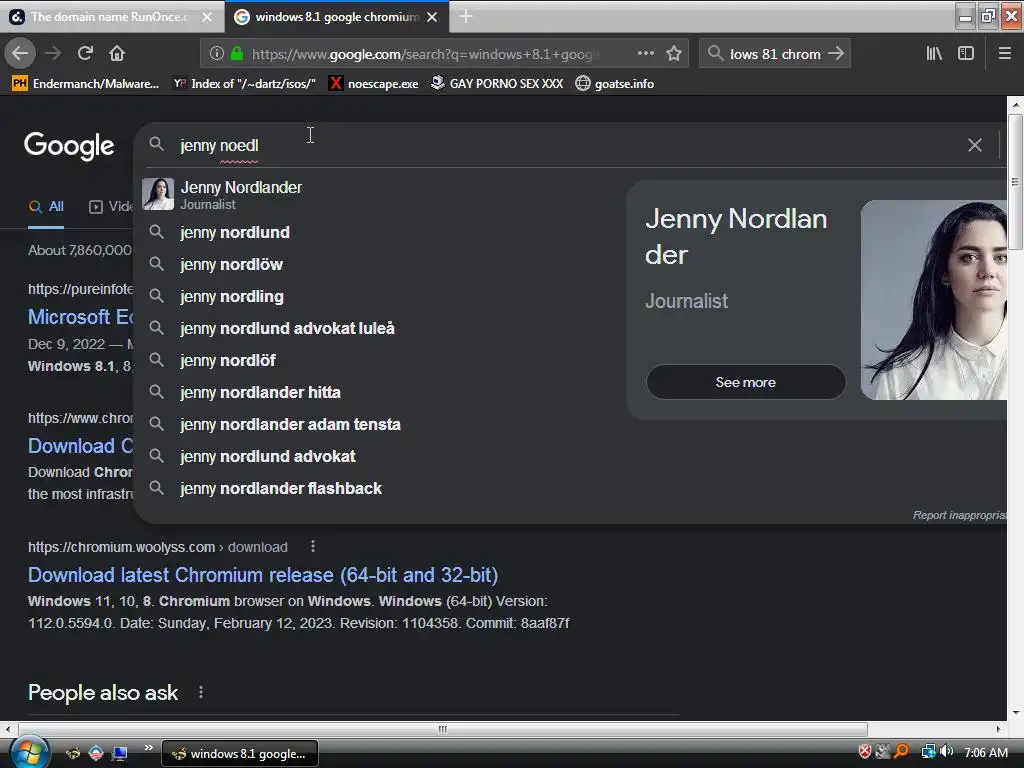Open page actions three-dot menu
The height and width of the screenshot is (768, 1024).
tap(645, 54)
